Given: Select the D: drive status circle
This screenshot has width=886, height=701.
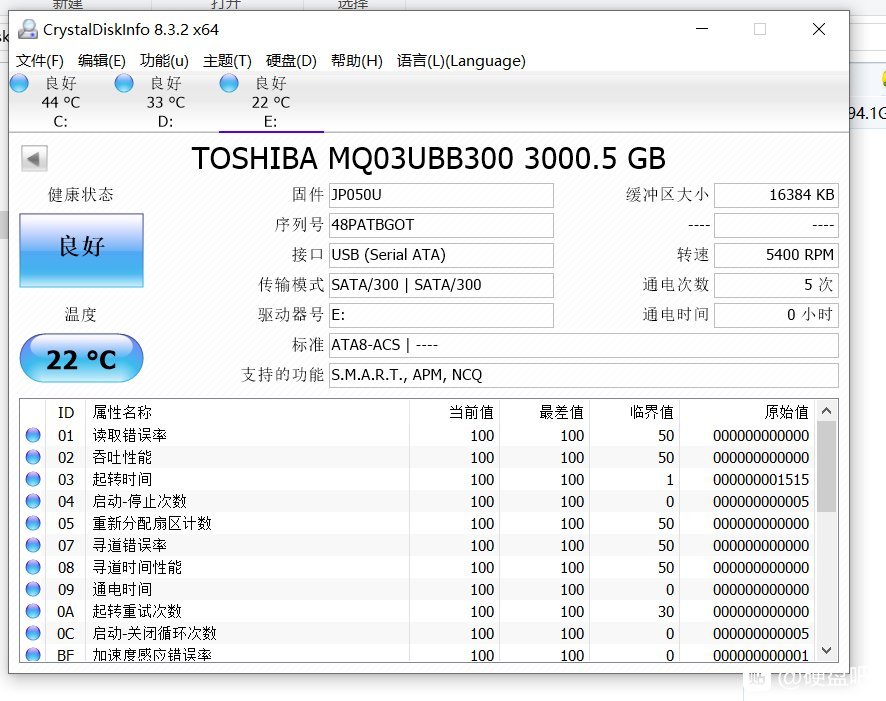Looking at the screenshot, I should [x=124, y=84].
